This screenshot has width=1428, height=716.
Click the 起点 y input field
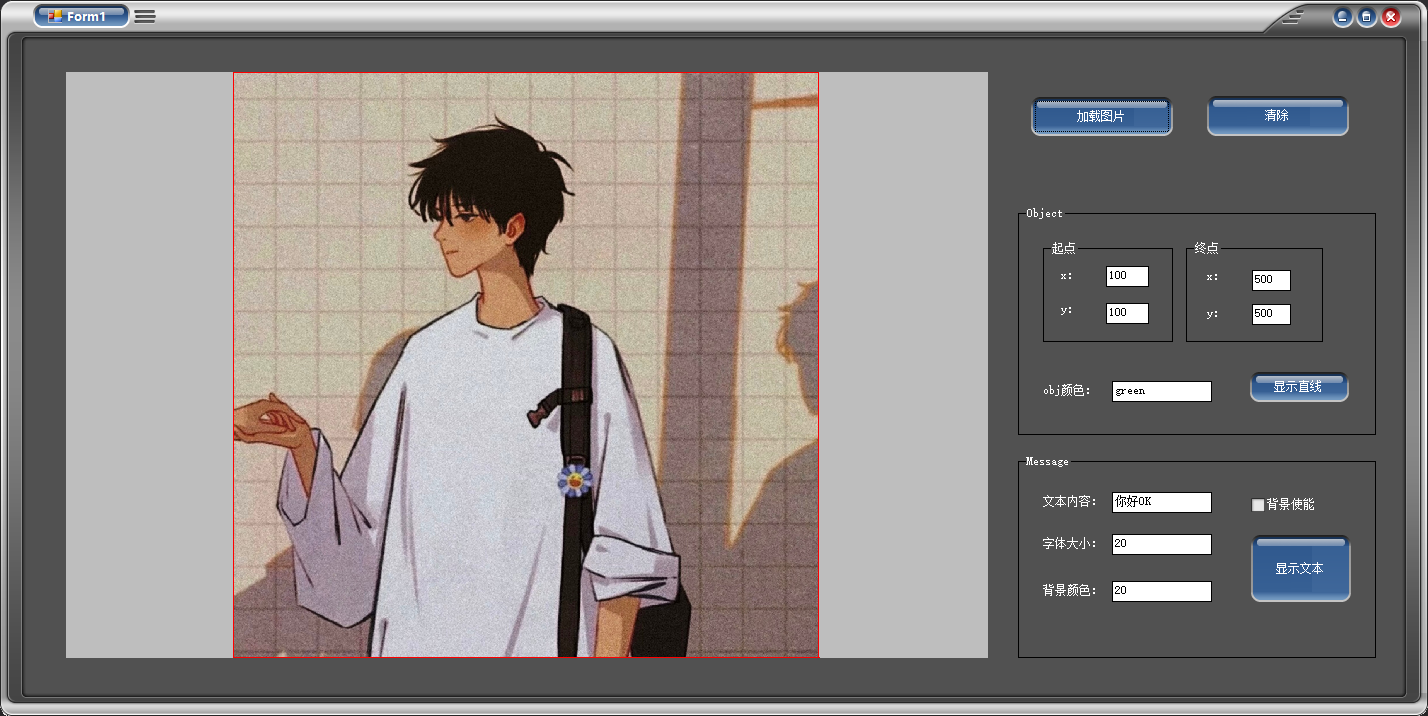click(x=1126, y=312)
